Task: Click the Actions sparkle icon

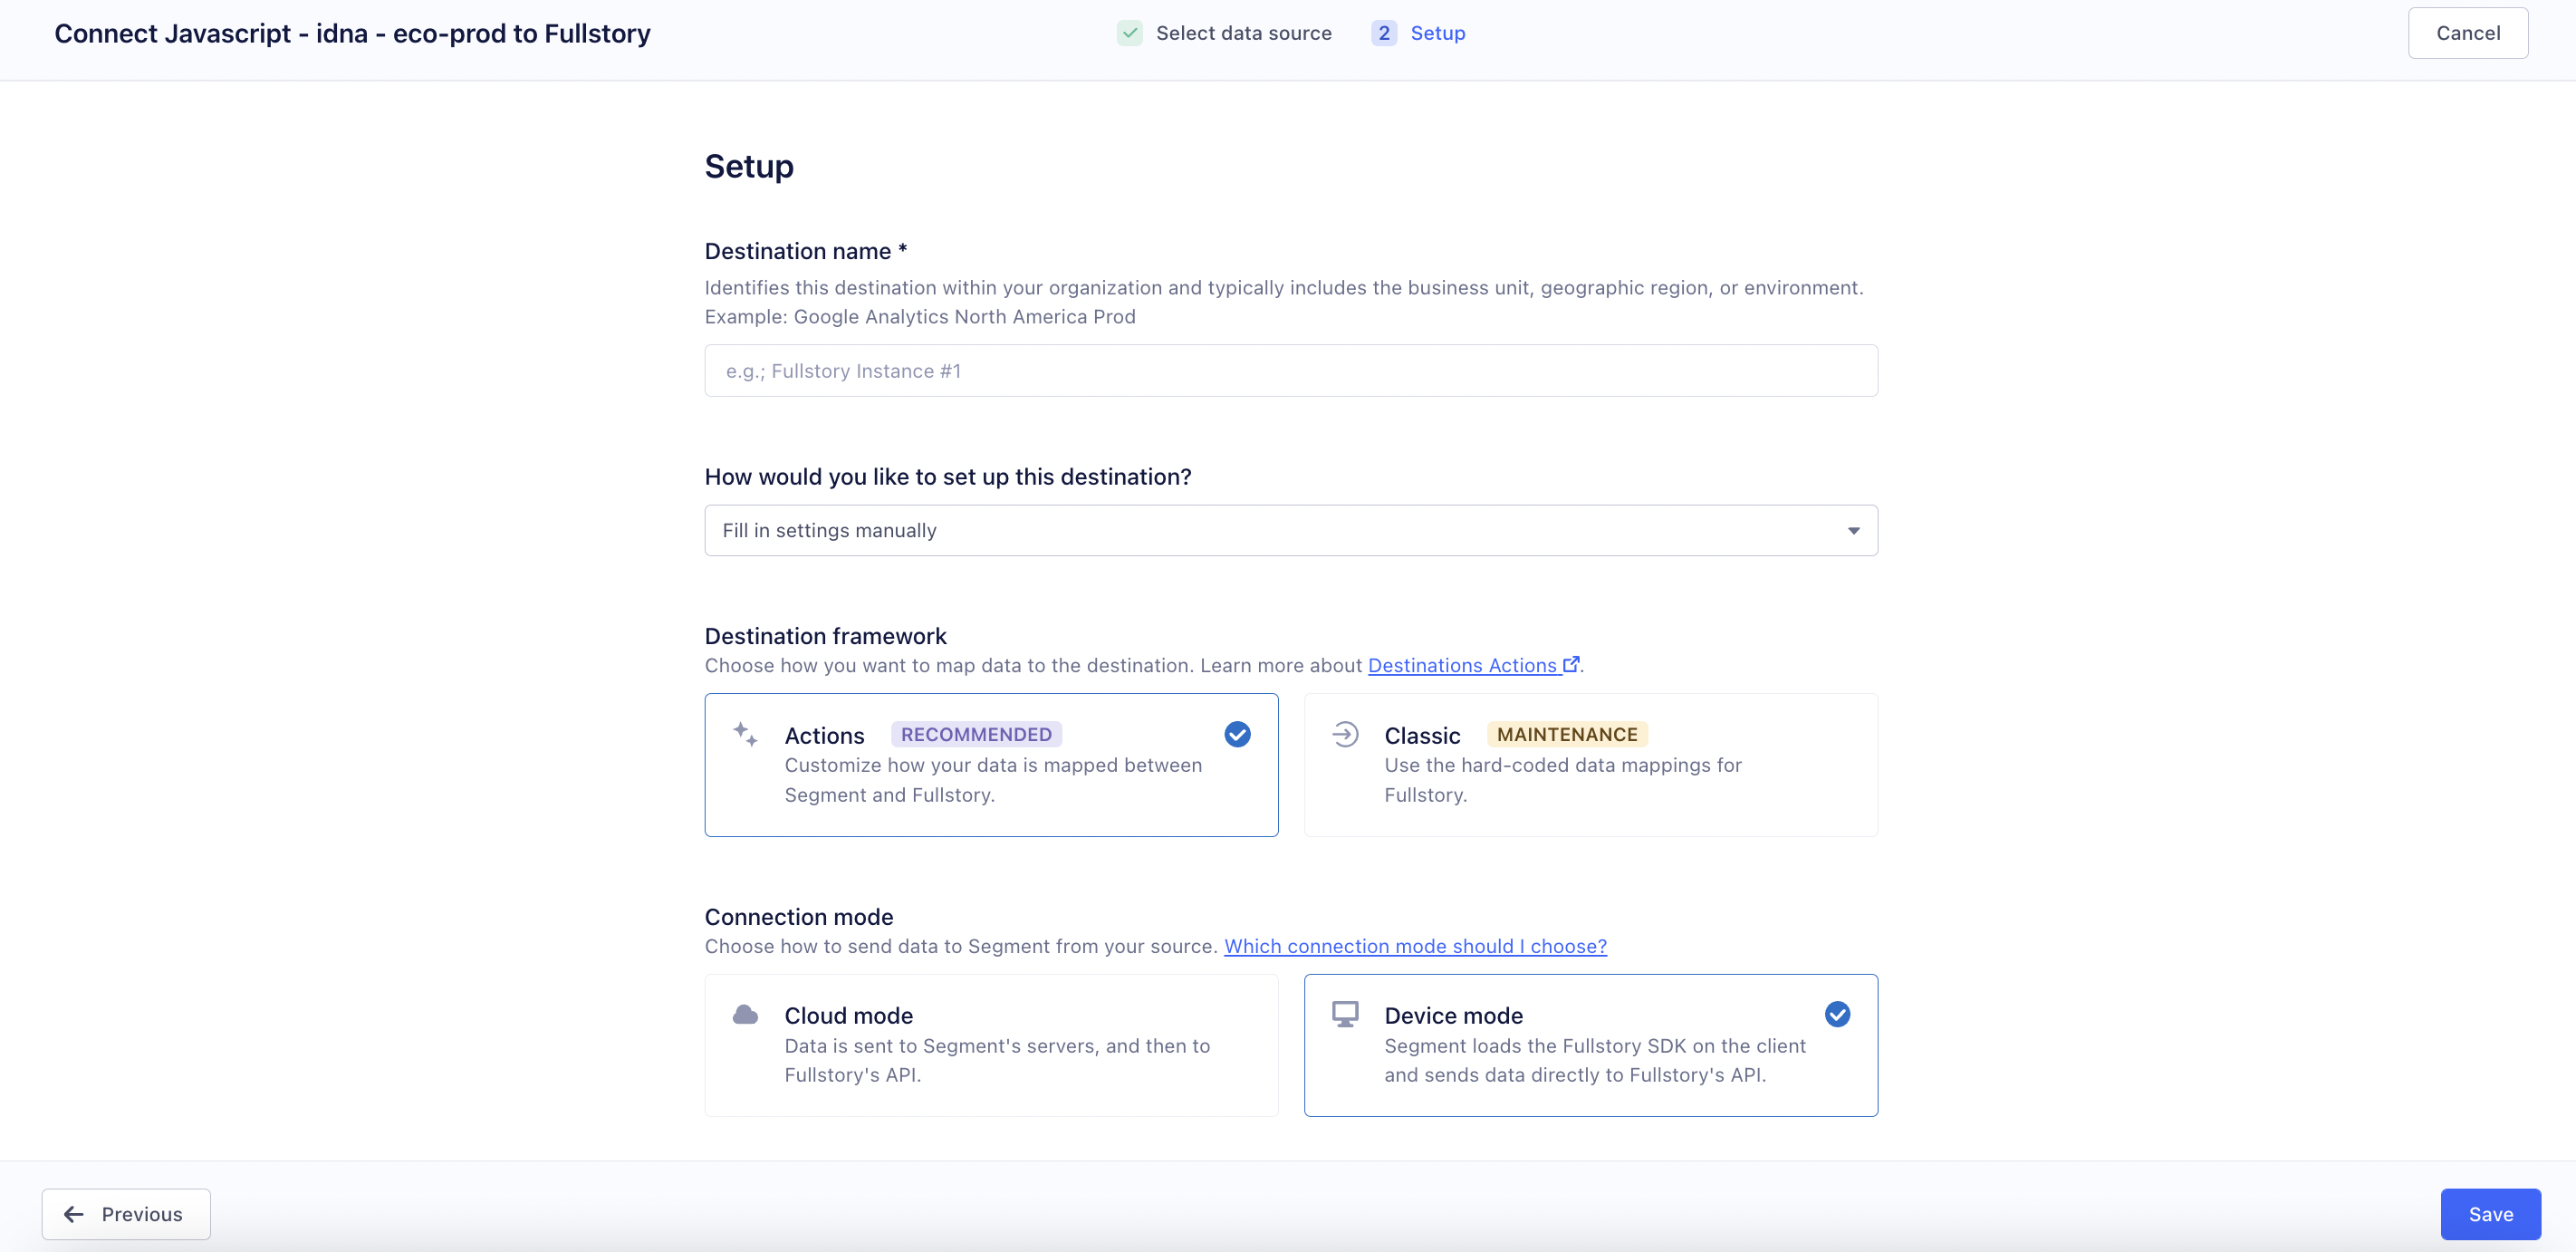Action: [745, 734]
